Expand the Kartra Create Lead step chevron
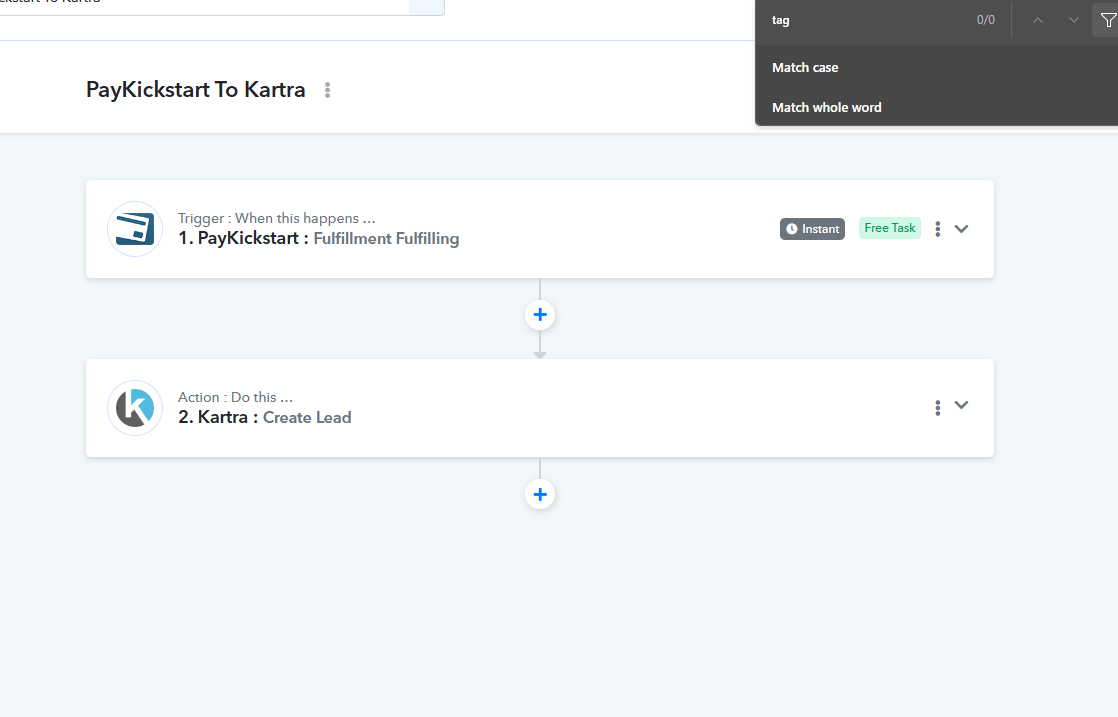The width and height of the screenshot is (1118, 717). (961, 405)
